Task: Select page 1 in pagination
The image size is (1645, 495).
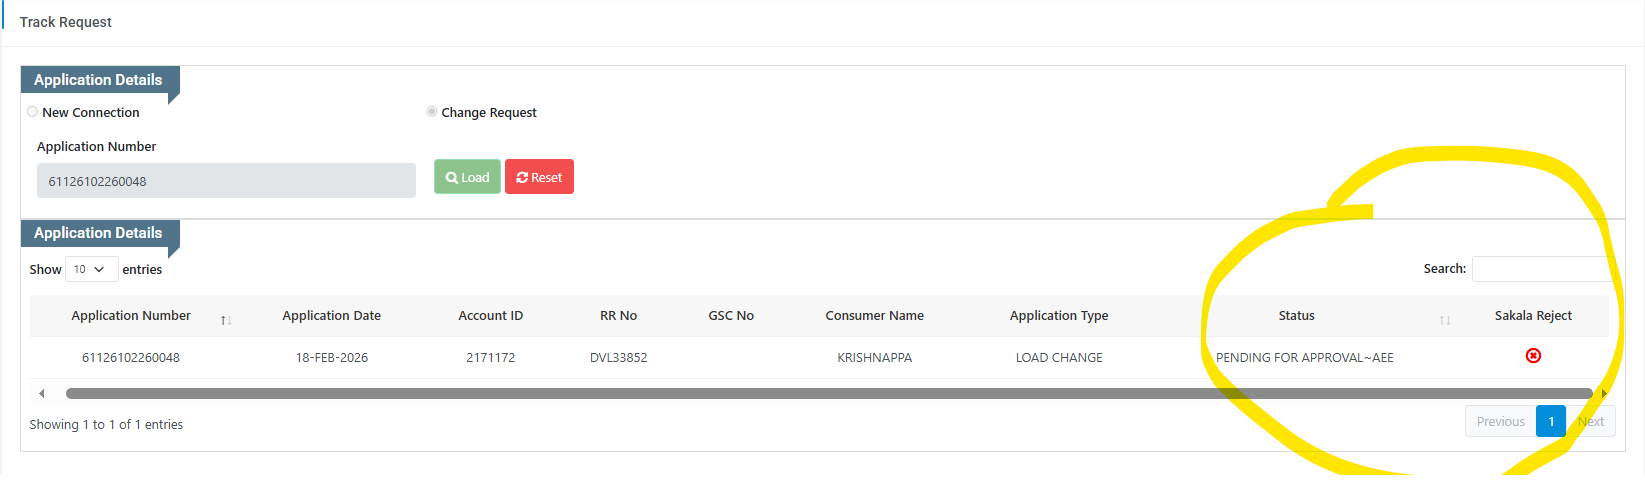Action: point(1551,421)
